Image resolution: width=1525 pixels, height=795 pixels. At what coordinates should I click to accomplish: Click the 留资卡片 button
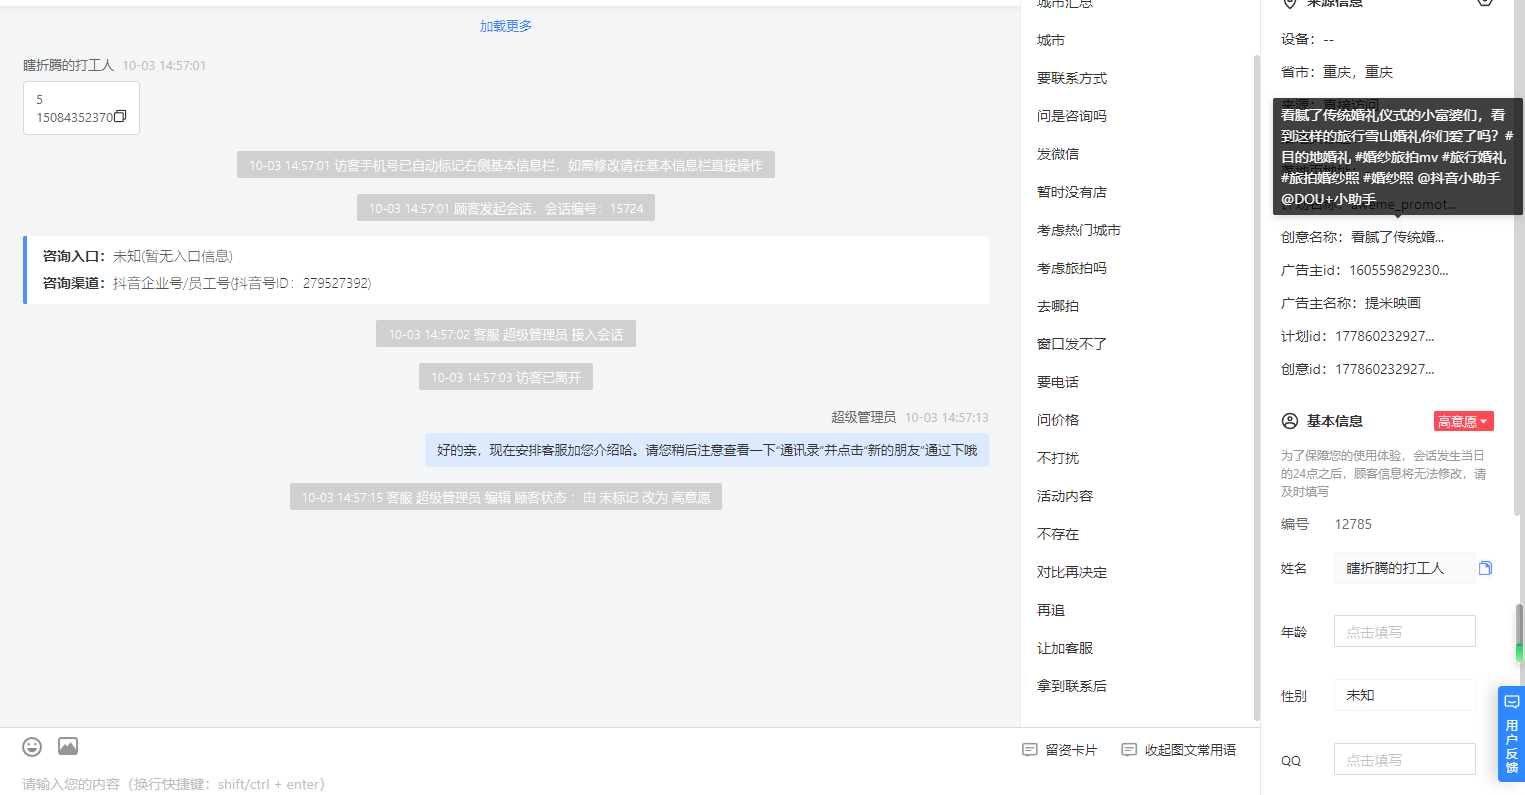tap(1059, 750)
